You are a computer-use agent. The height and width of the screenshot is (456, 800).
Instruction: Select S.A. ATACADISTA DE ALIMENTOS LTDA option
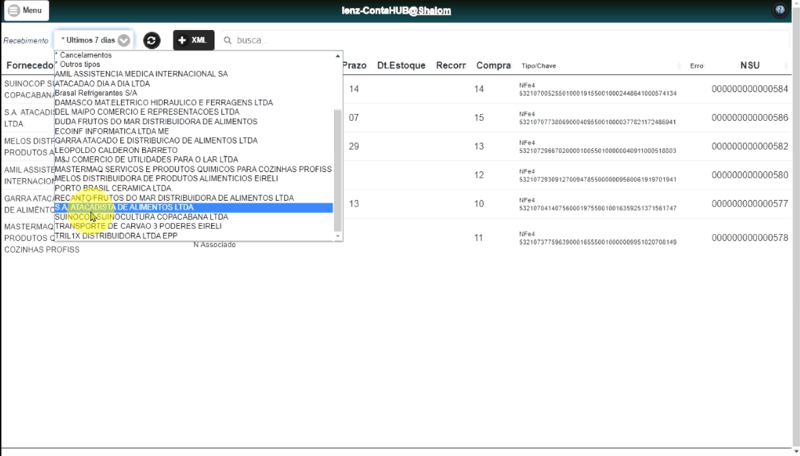click(x=193, y=208)
